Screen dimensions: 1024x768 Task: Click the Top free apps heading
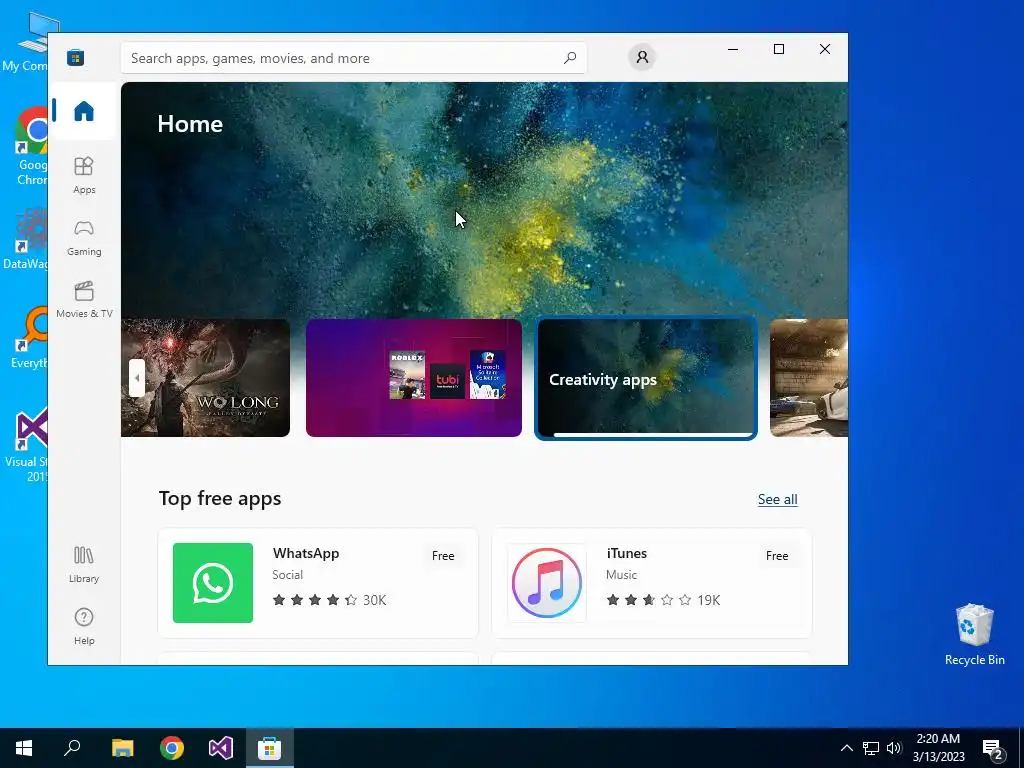pos(220,498)
